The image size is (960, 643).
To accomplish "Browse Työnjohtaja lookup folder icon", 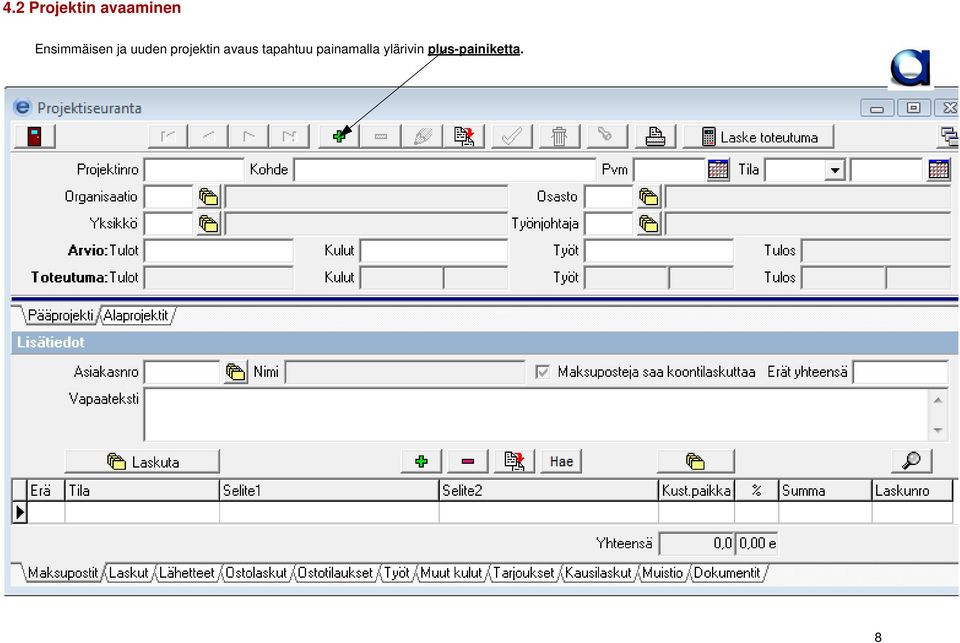I will click(x=648, y=224).
